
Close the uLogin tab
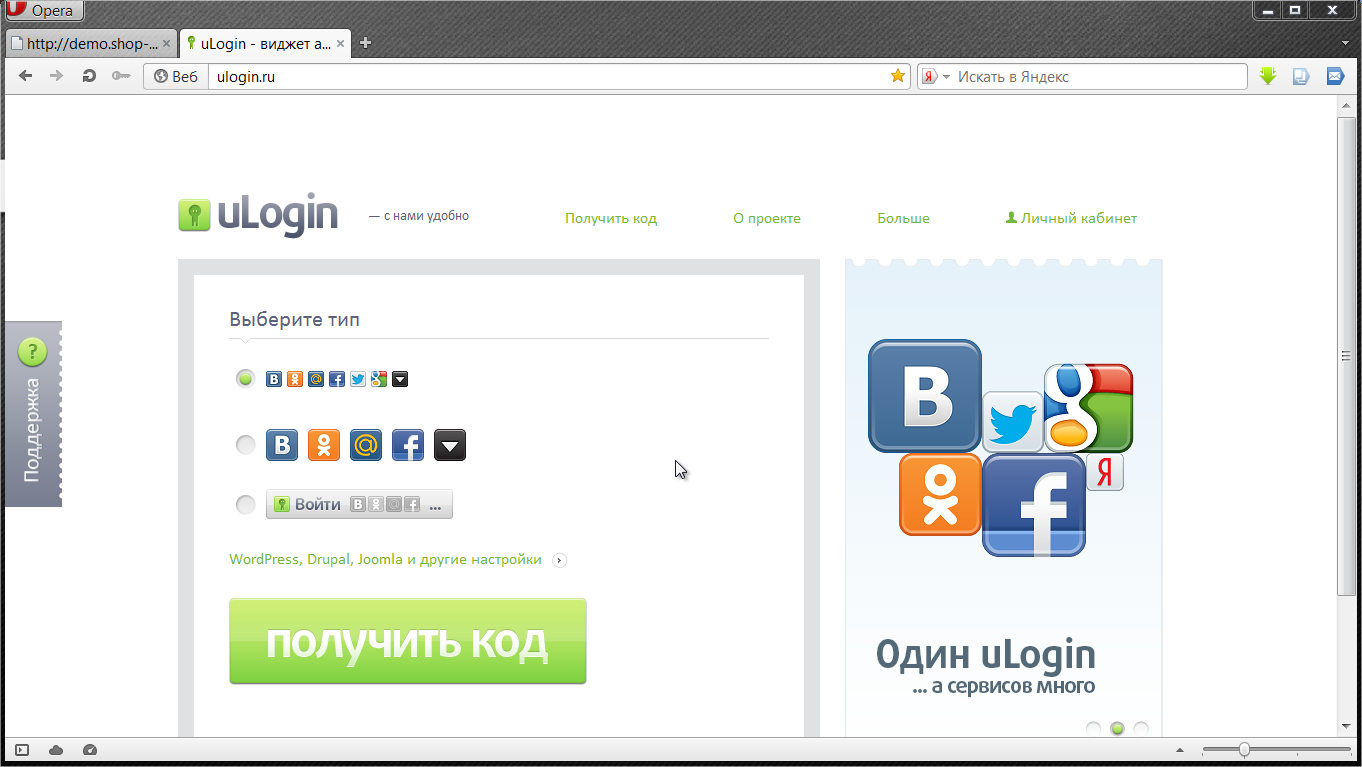pyautogui.click(x=340, y=44)
